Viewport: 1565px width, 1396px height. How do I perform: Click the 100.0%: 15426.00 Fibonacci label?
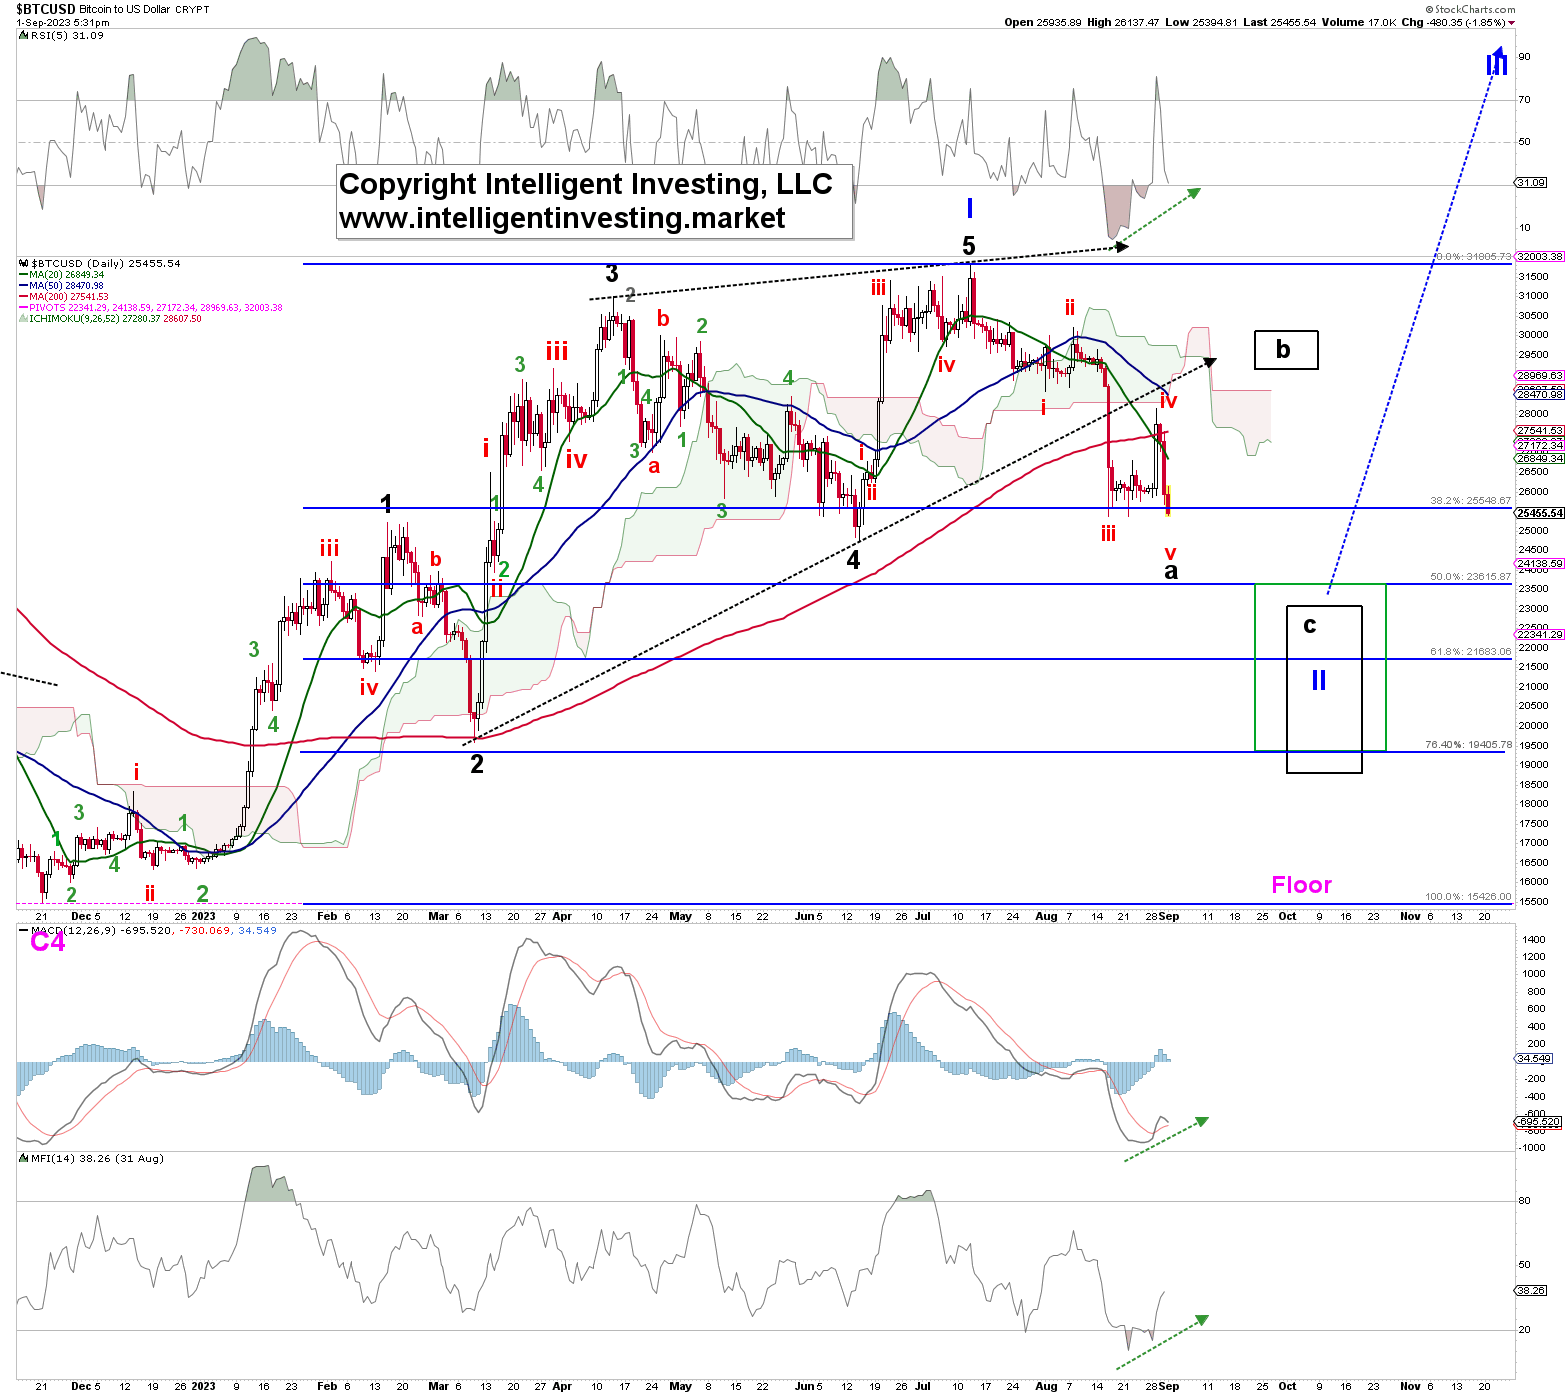[x=1468, y=897]
